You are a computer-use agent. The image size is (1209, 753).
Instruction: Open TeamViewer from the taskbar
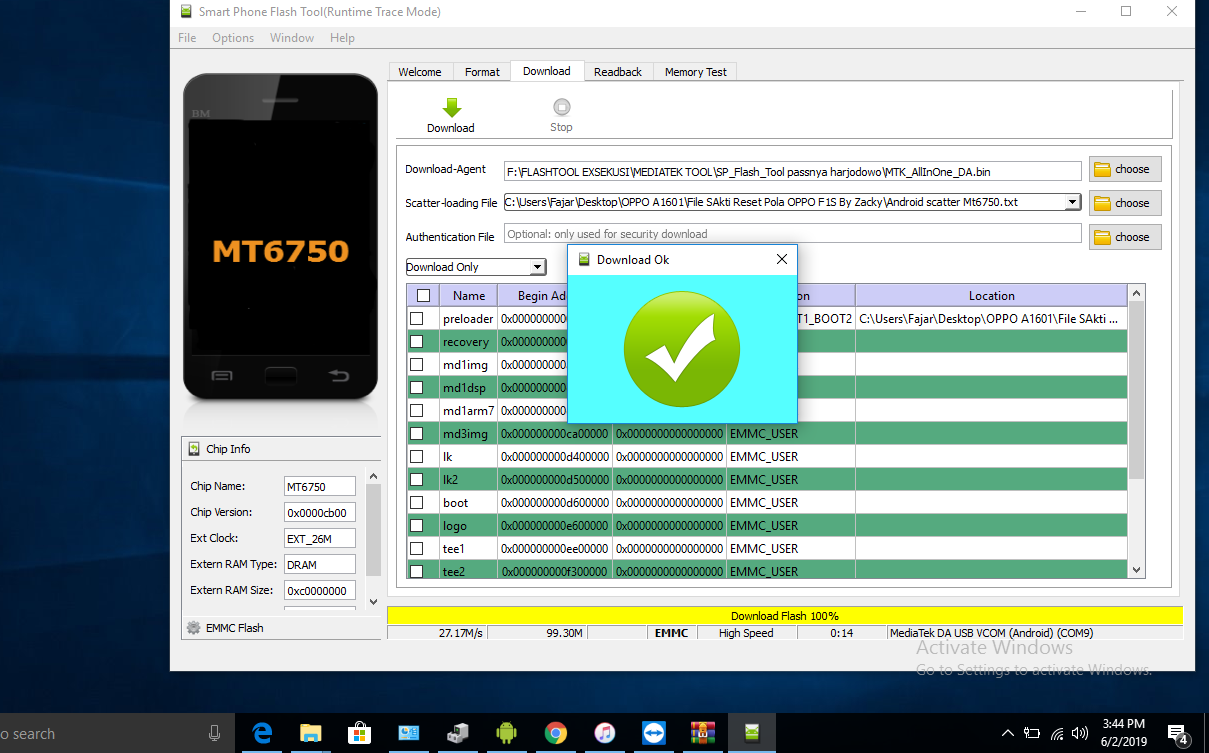pyautogui.click(x=654, y=733)
